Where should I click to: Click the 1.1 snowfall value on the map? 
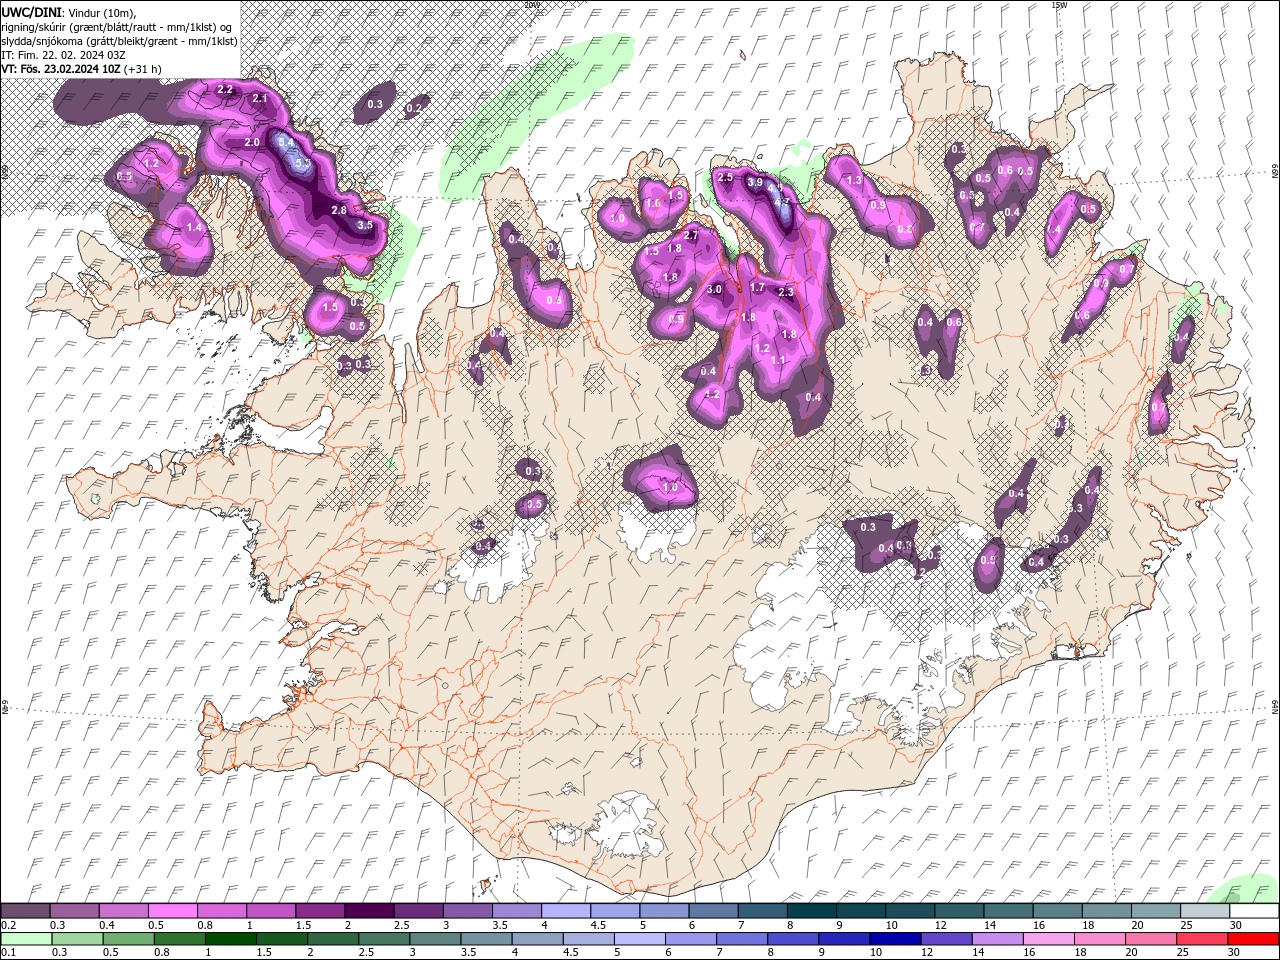777,360
